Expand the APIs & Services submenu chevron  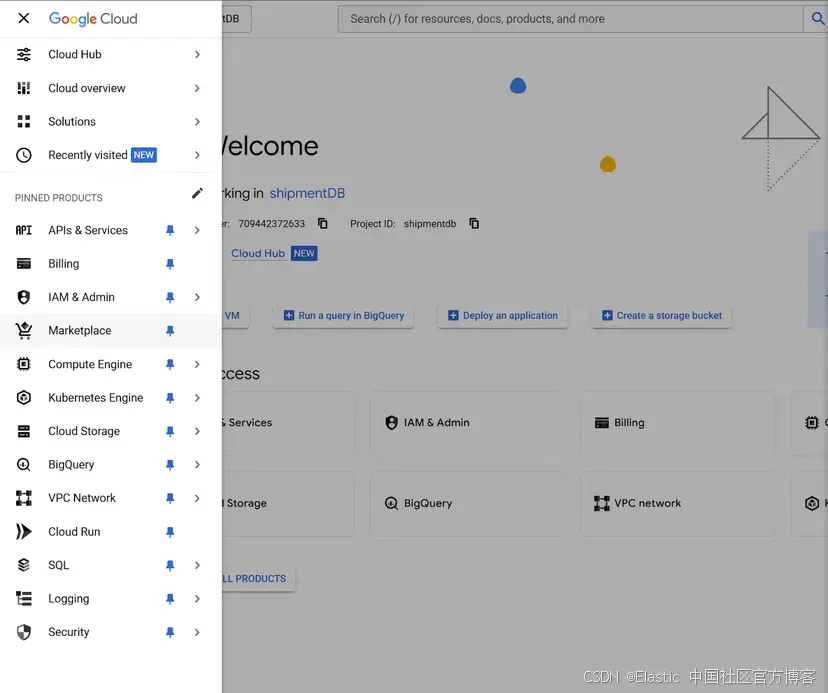[197, 230]
